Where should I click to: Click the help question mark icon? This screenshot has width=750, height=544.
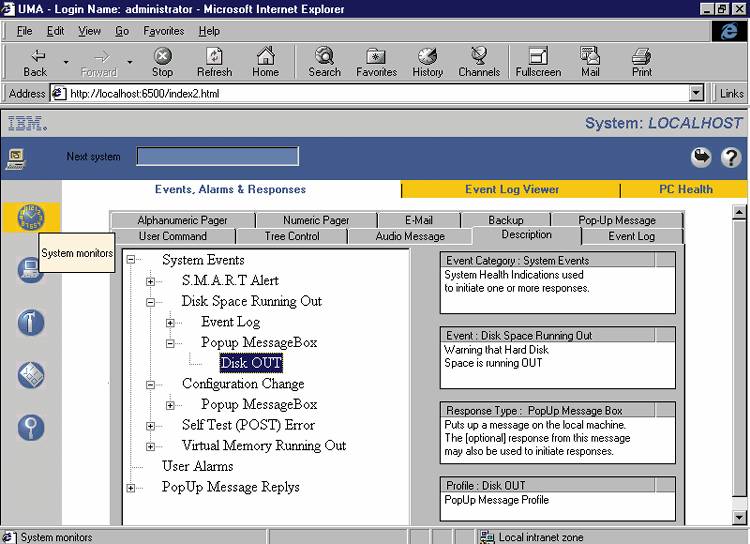tap(731, 157)
